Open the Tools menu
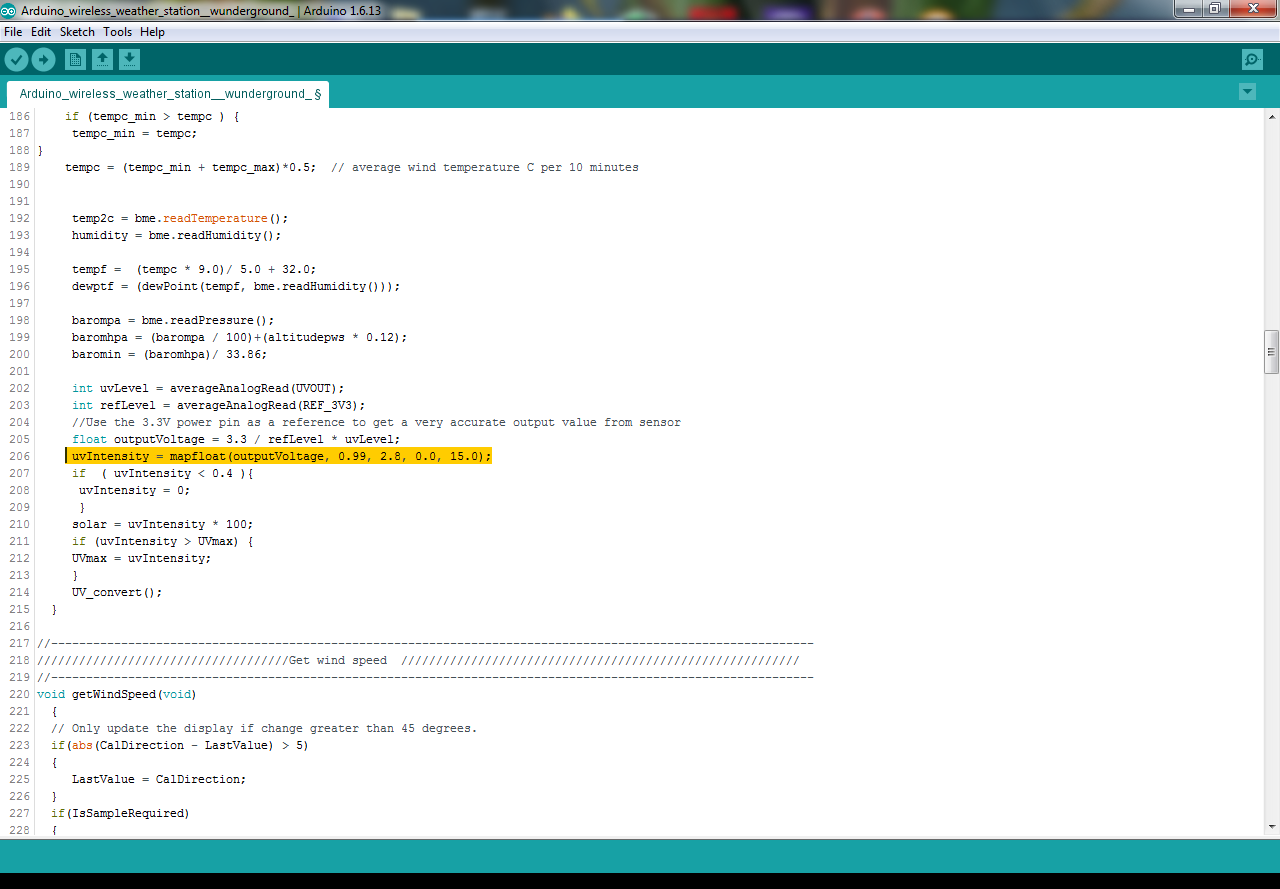 [117, 31]
